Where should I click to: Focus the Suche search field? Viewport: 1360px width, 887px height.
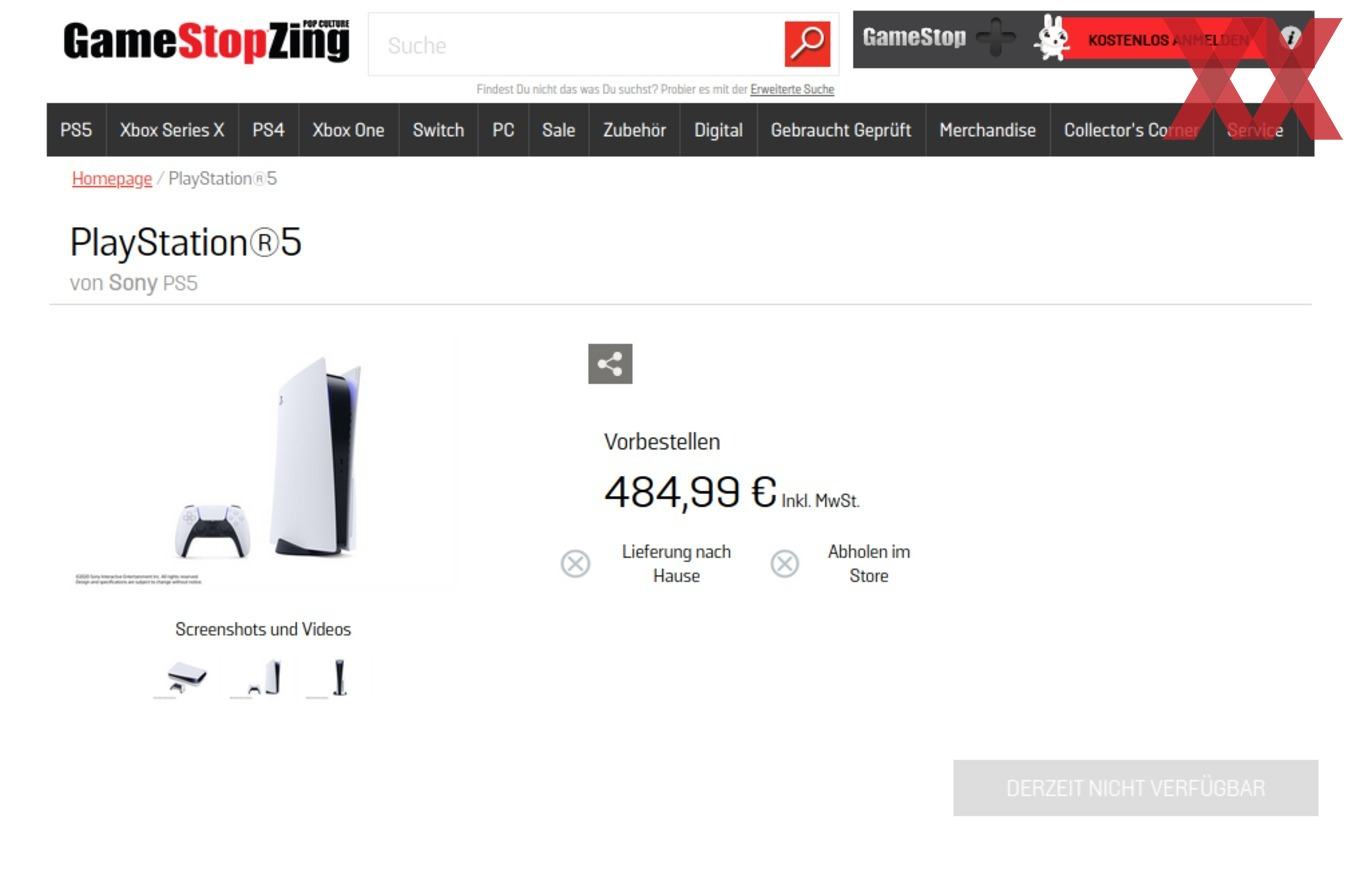pos(575,45)
